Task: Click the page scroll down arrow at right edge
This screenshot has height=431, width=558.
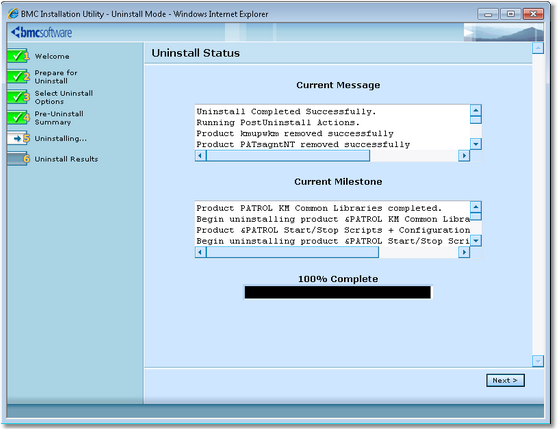Action: [538, 361]
